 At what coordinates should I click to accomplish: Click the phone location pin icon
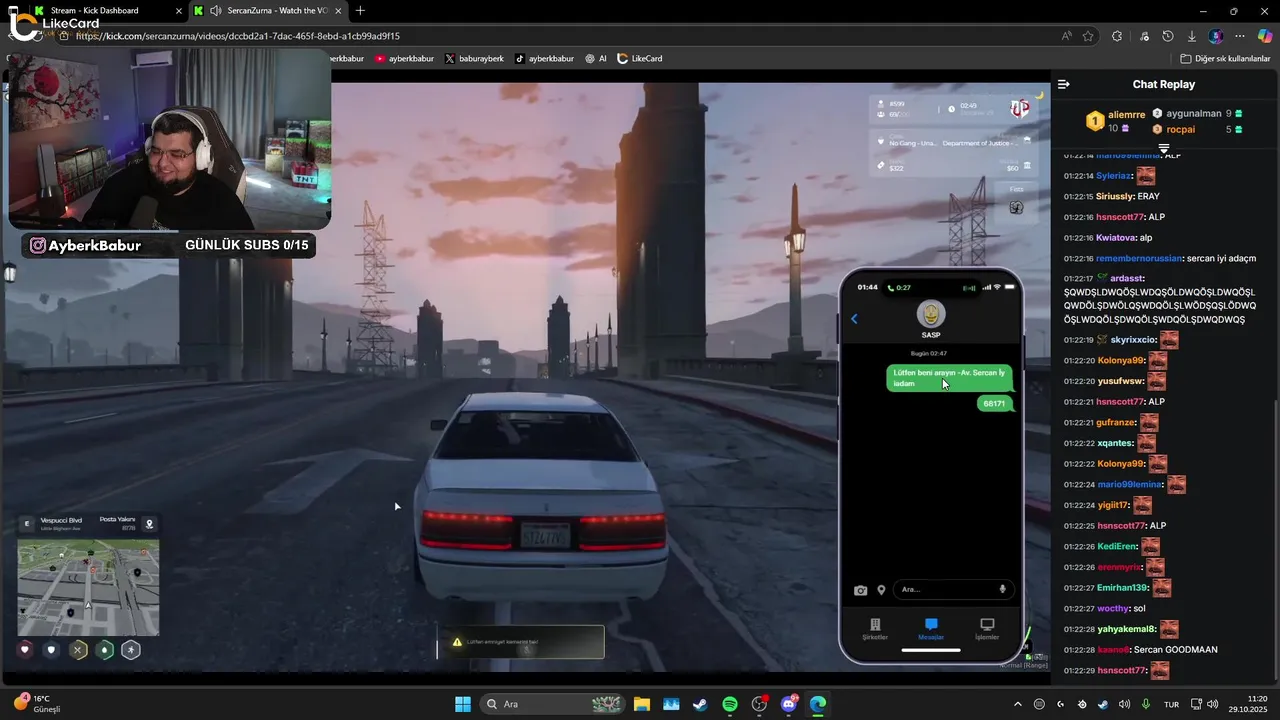coord(881,590)
